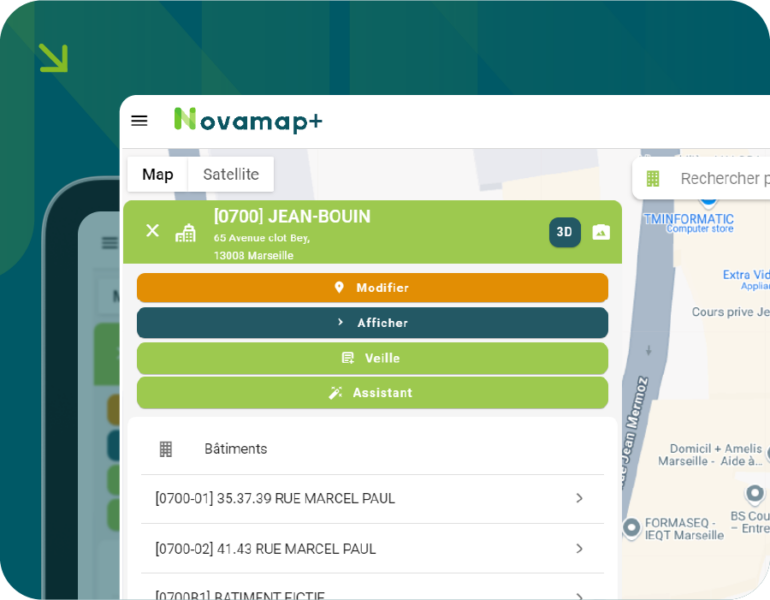
Task: Click the chevron icon on Afficher button
Action: pyautogui.click(x=340, y=322)
